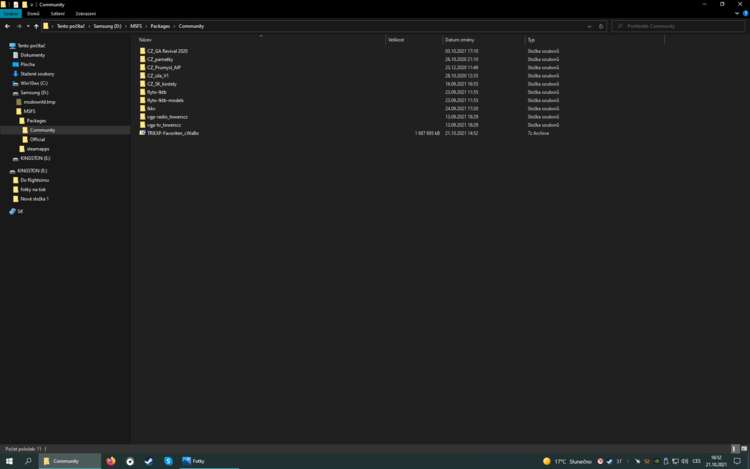Launch Steam from the taskbar
The width and height of the screenshot is (750, 469).
pos(149,461)
